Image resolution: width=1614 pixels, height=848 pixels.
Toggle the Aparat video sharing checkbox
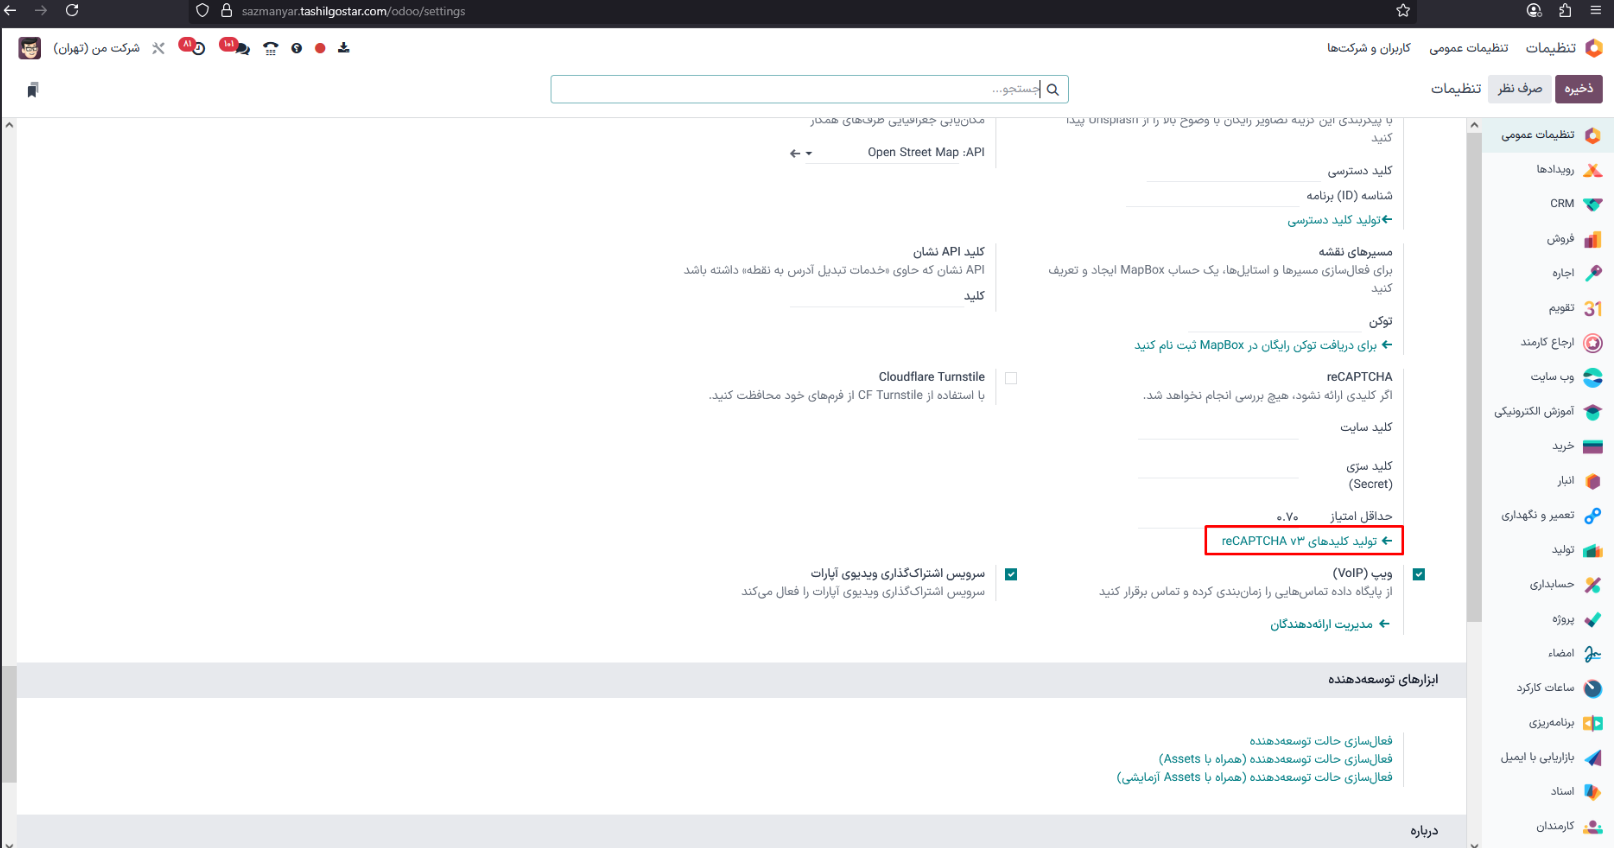(x=1011, y=574)
